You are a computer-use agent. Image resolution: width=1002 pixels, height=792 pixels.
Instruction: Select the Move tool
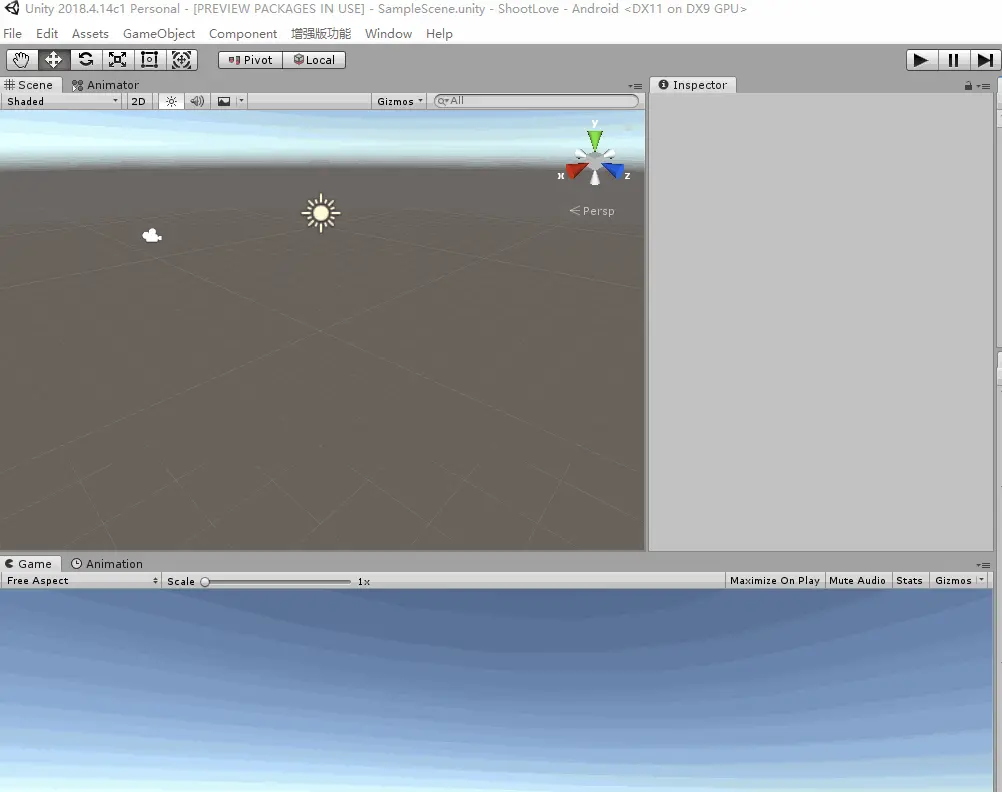coord(54,59)
